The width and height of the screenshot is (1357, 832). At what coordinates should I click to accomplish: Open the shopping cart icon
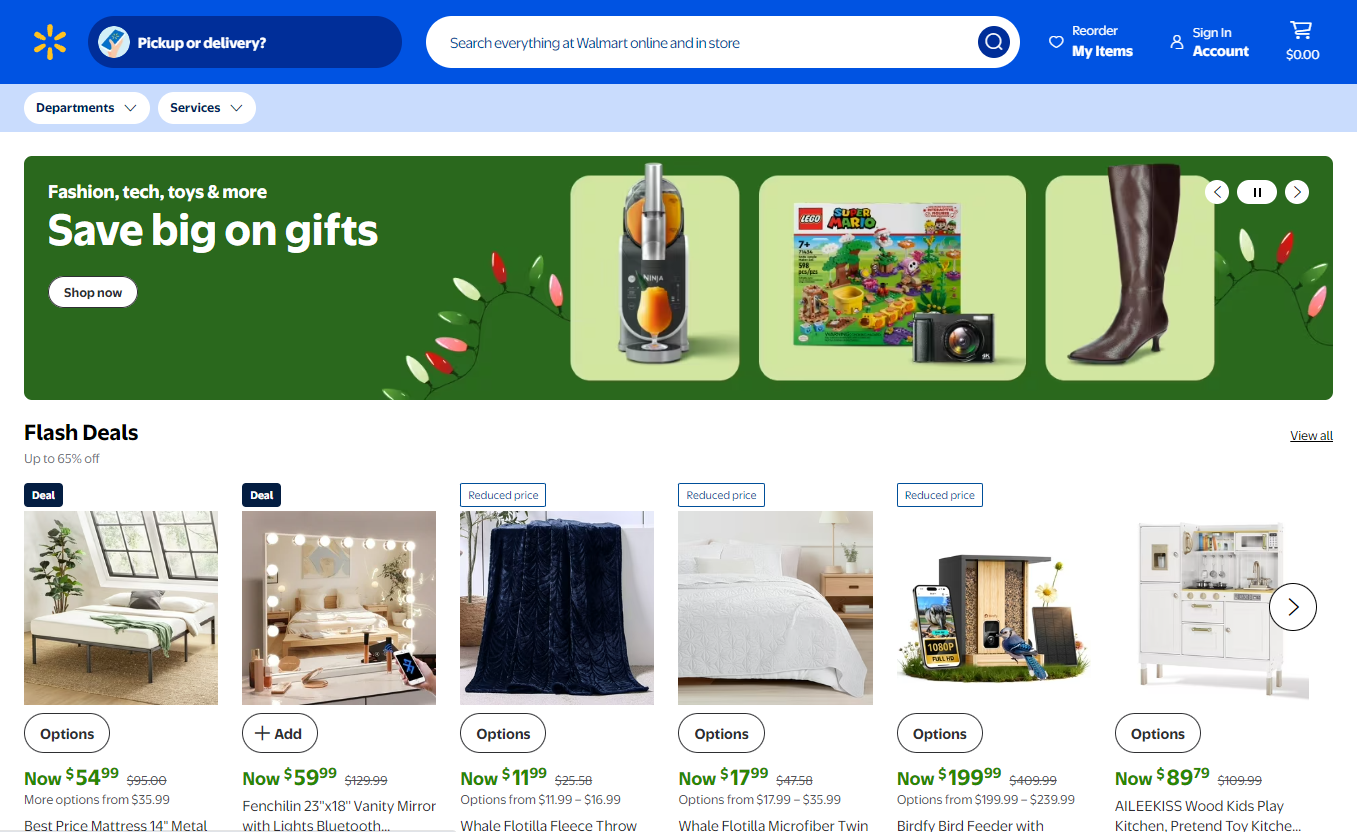coord(1301,30)
